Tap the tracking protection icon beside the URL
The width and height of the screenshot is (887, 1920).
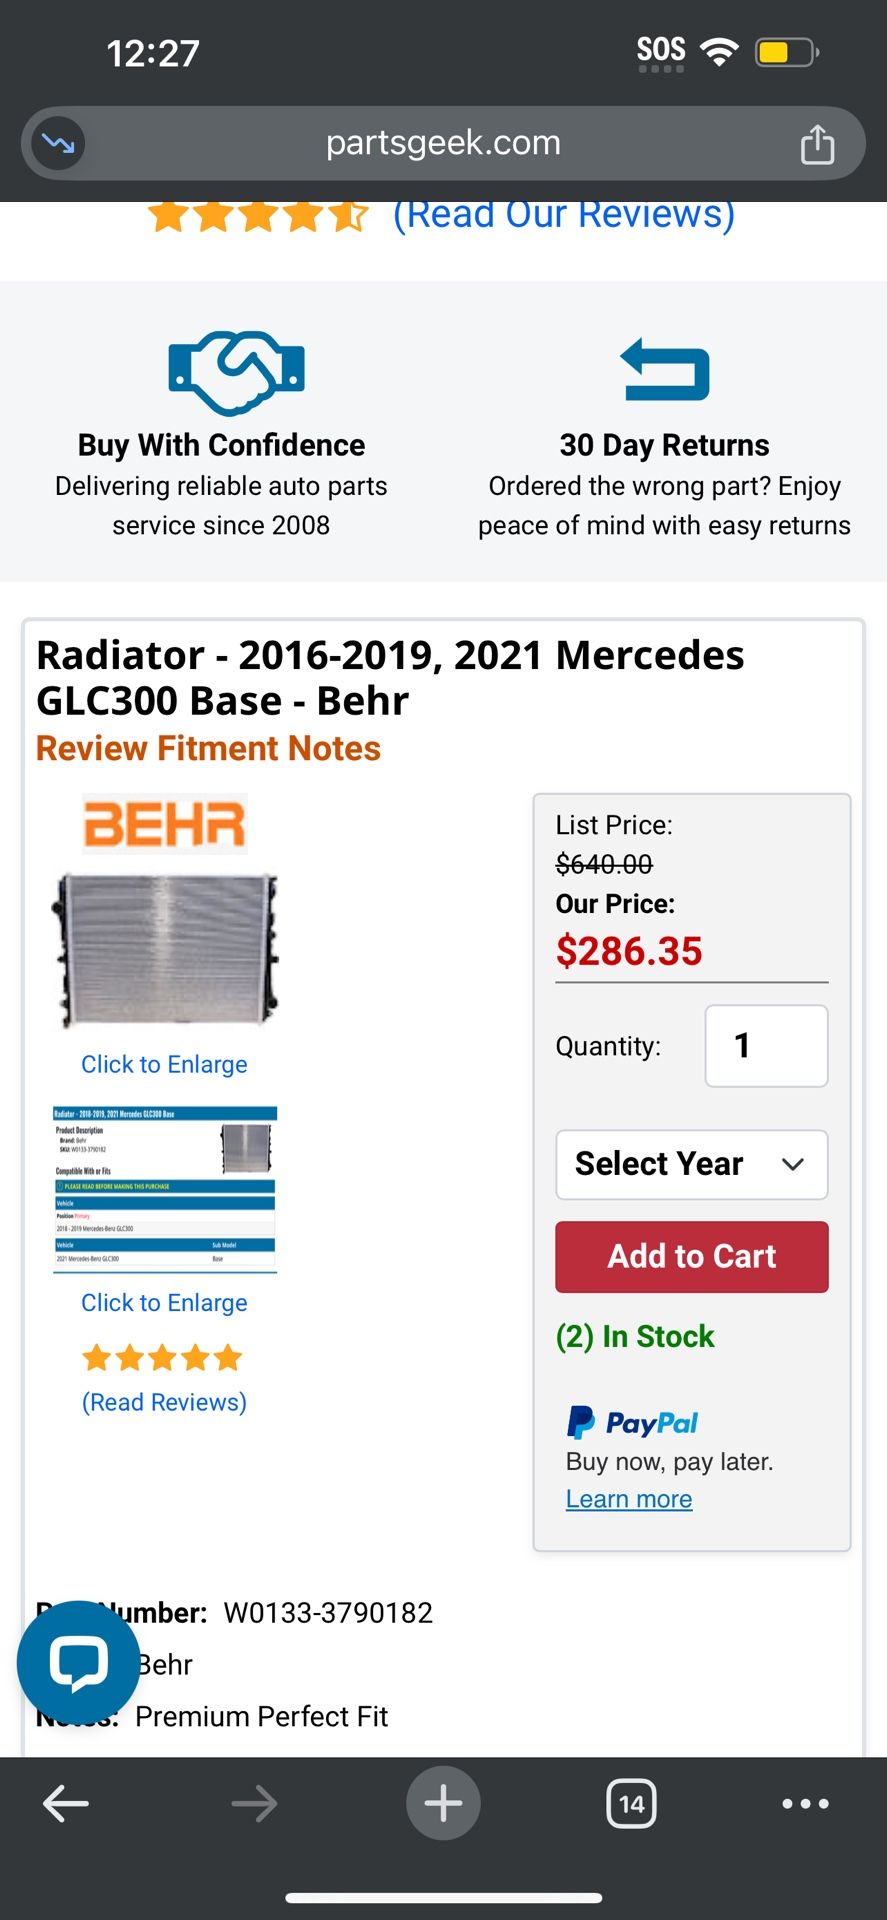[x=58, y=144]
